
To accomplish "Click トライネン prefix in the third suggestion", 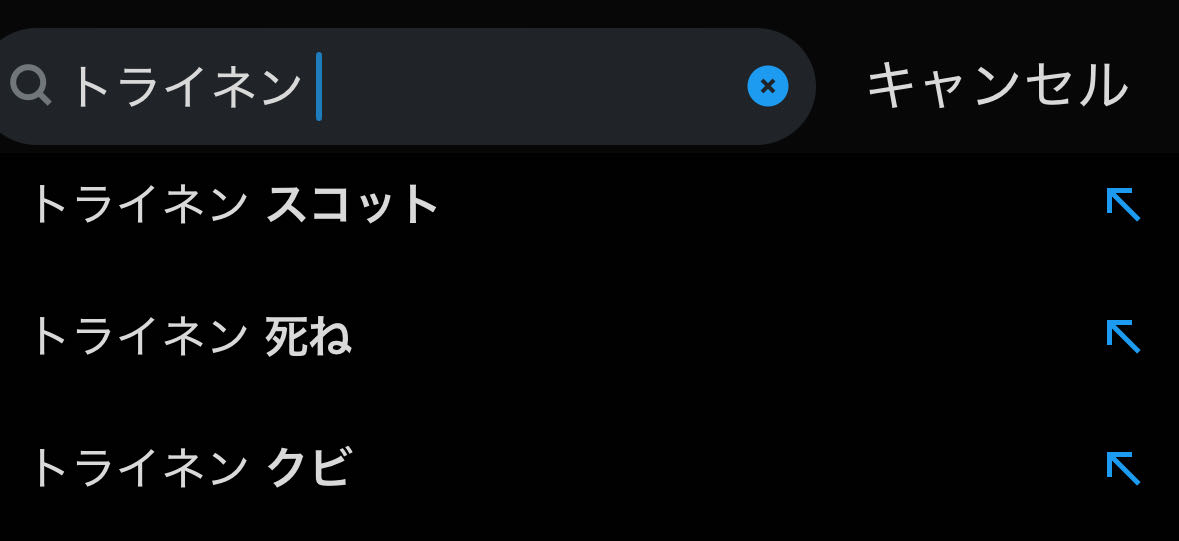I will (x=138, y=468).
